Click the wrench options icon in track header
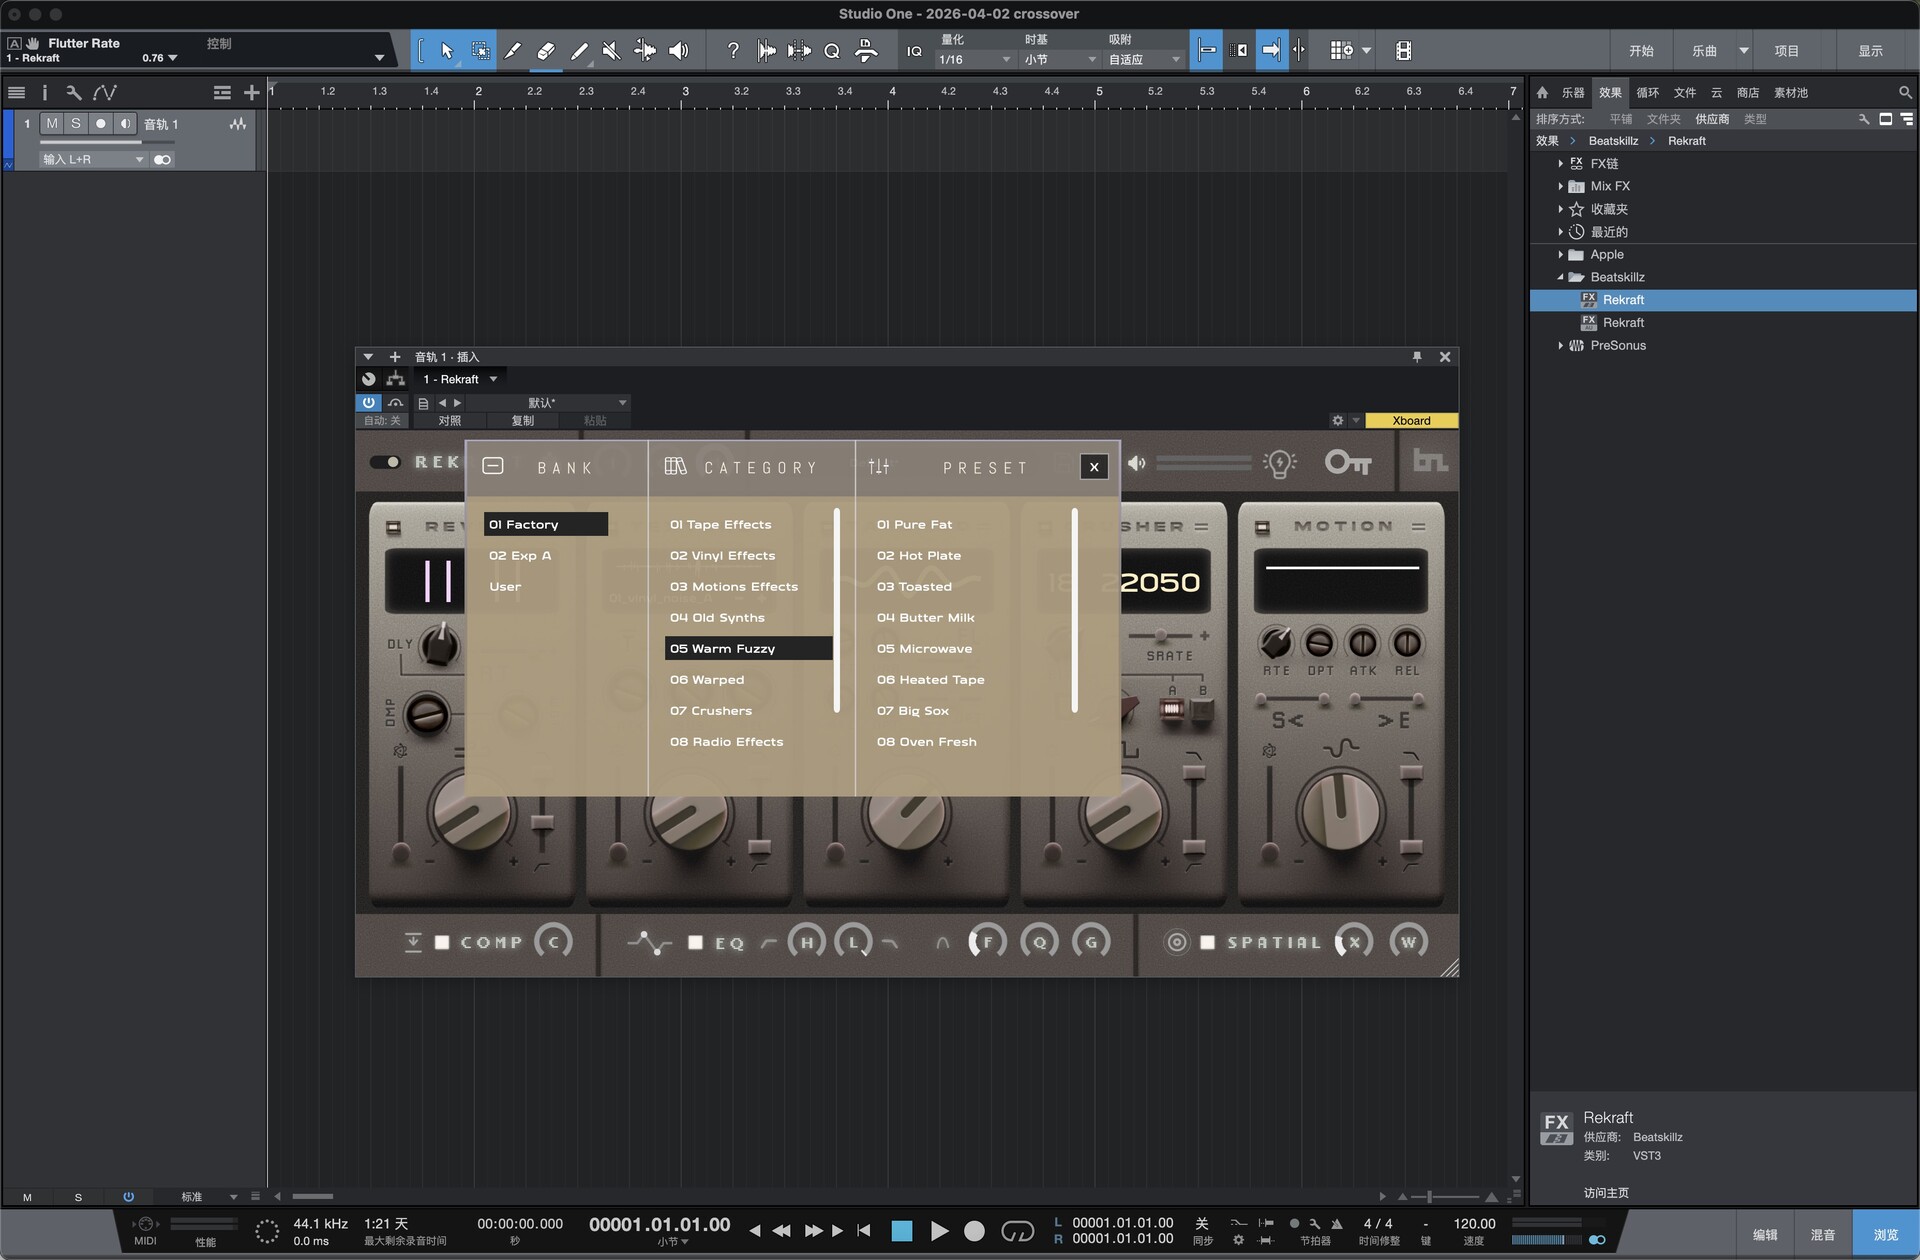This screenshot has width=1920, height=1260. [73, 93]
